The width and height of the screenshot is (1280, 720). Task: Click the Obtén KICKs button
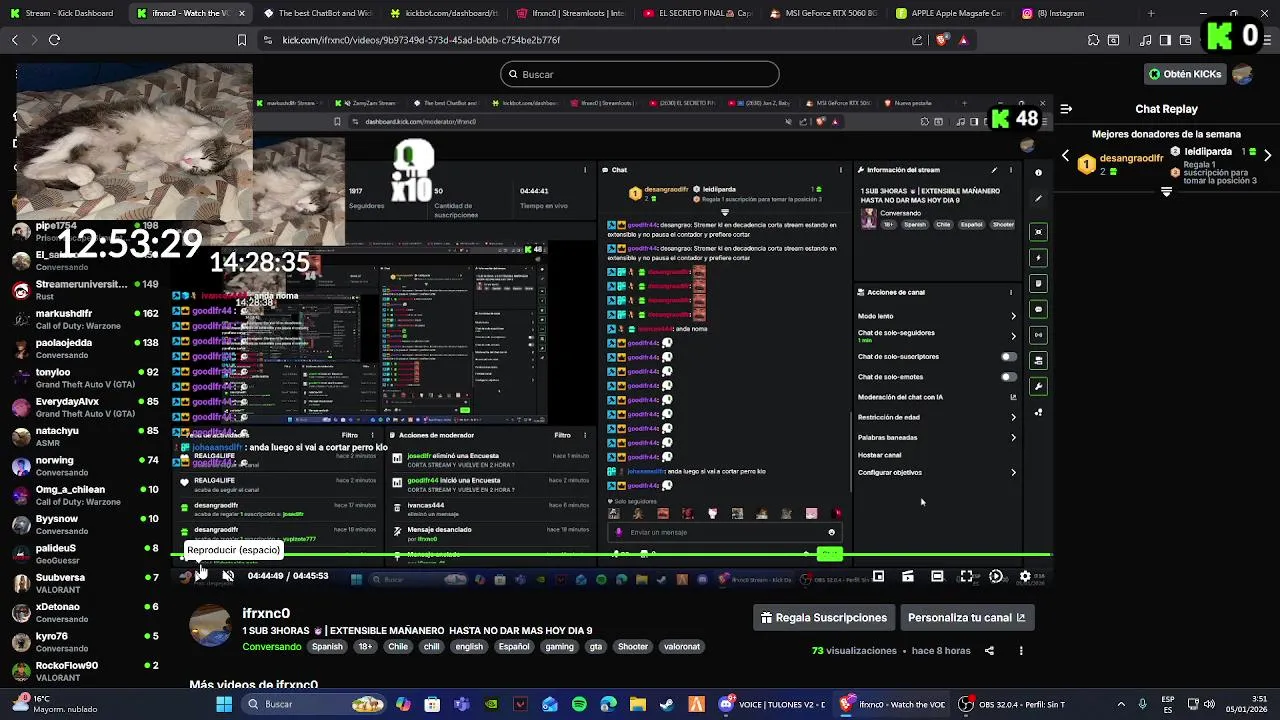tap(1185, 74)
